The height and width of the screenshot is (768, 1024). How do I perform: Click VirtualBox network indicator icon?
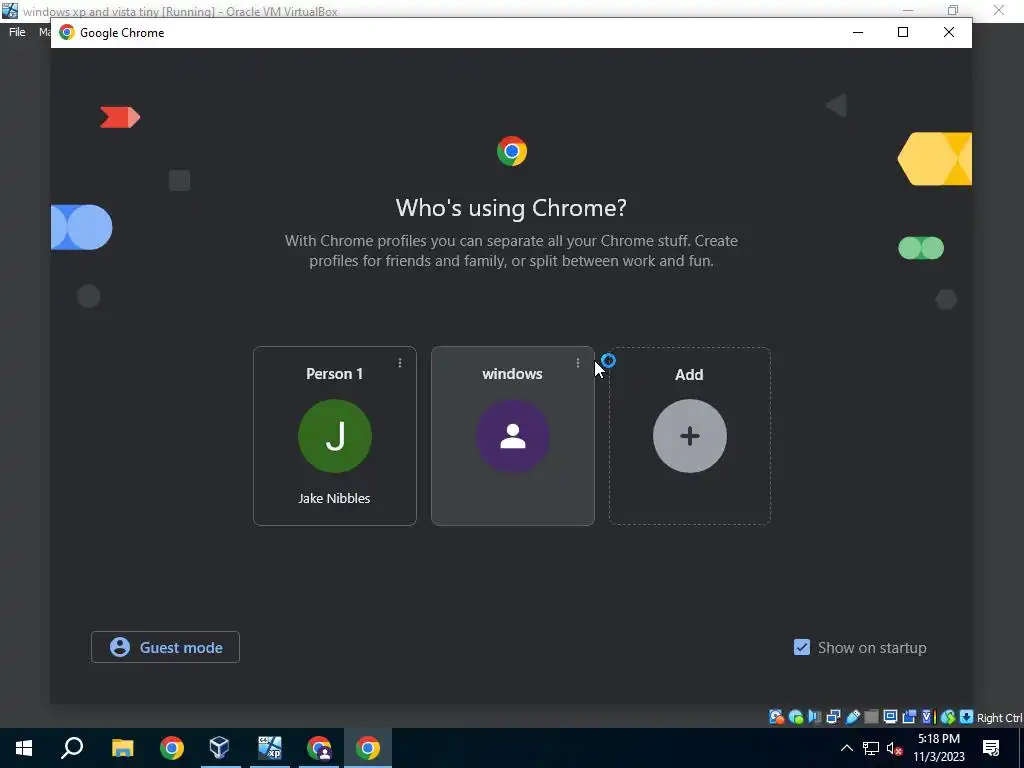pyautogui.click(x=833, y=717)
